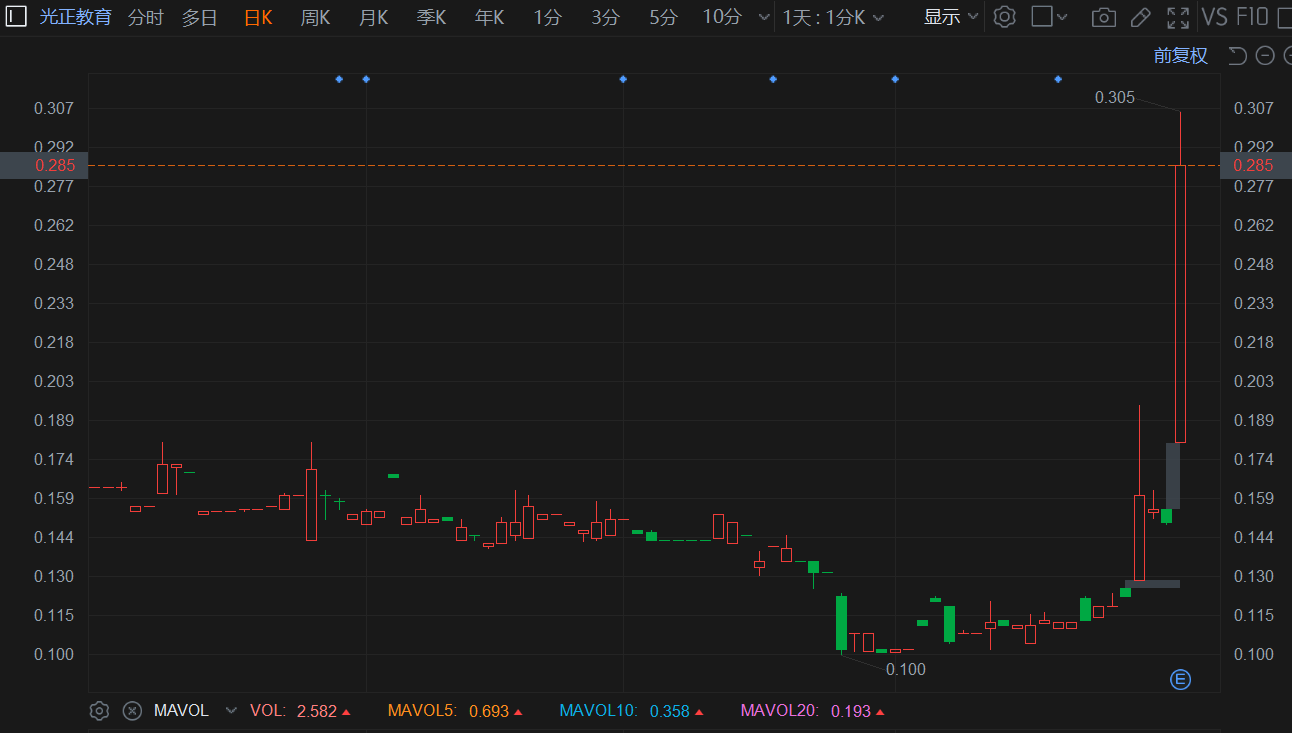Viewport: 1292px width, 733px height.
Task: Select the 周K weekly tab
Action: click(x=315, y=17)
